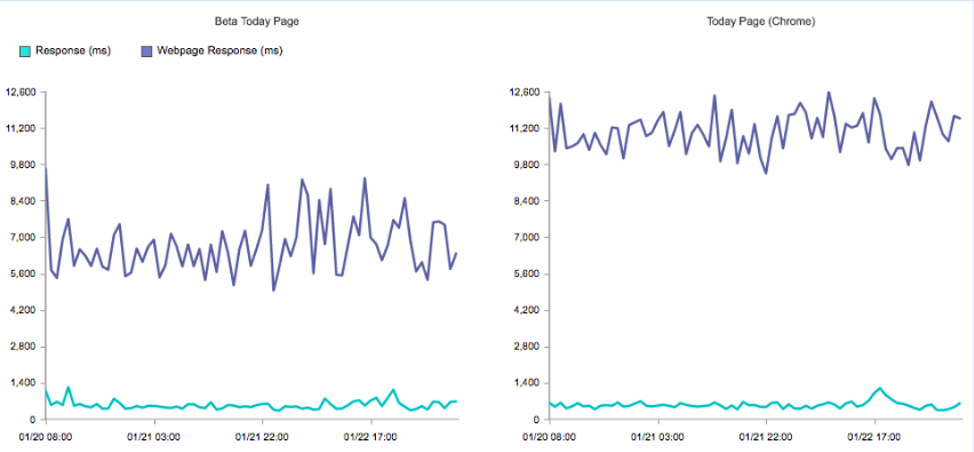Screen dimensions: 974x452
Task: Click the 12,600 label on Beta Today Page chart
Action: [21, 92]
